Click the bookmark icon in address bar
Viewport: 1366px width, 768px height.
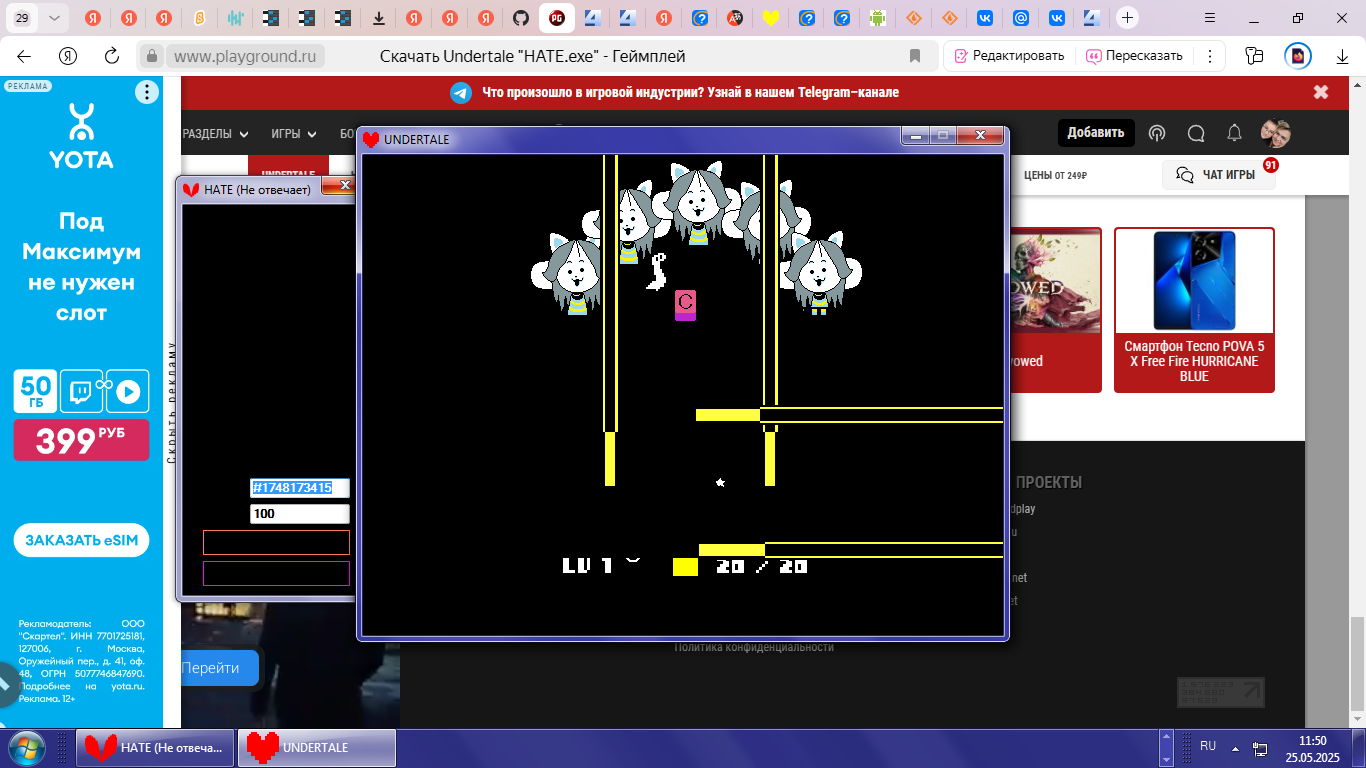tap(914, 56)
